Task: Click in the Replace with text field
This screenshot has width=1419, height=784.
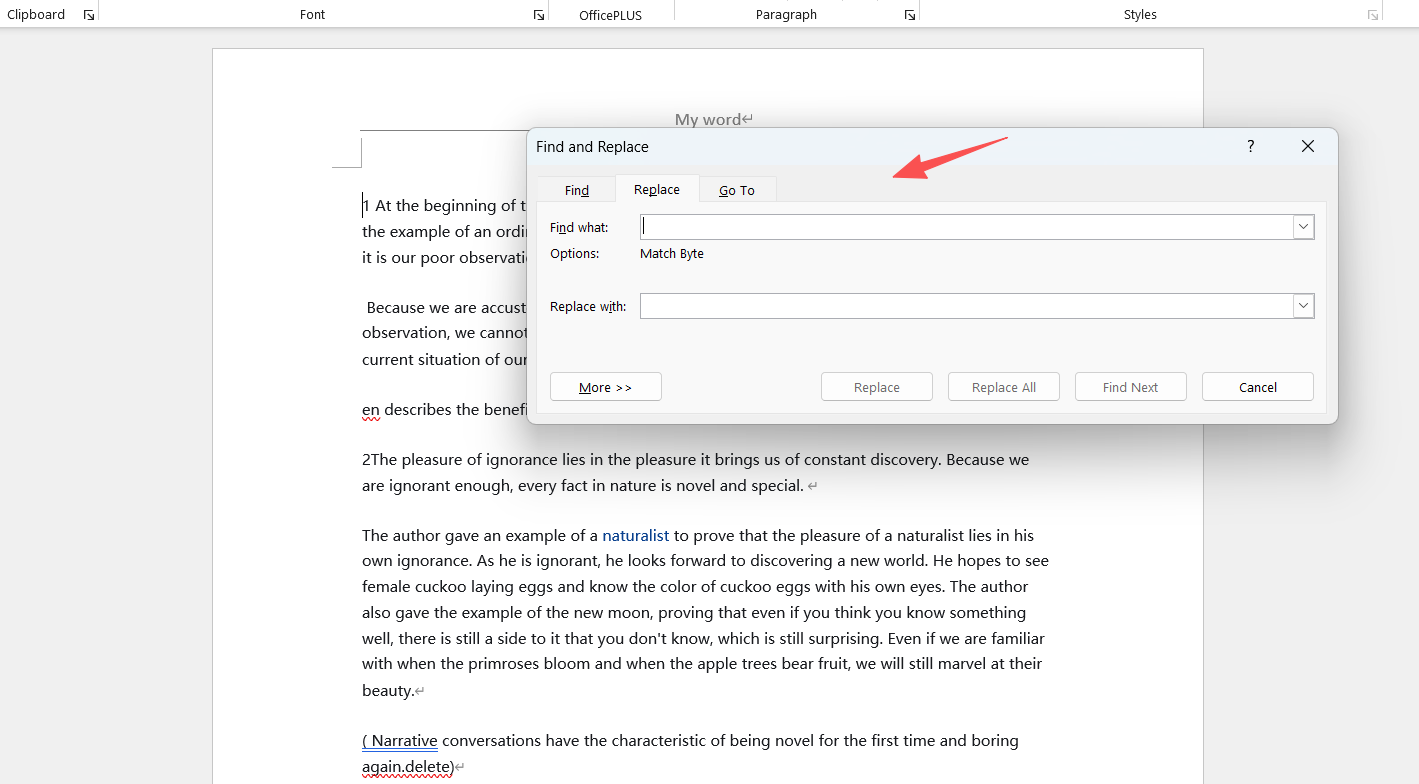Action: coord(965,306)
